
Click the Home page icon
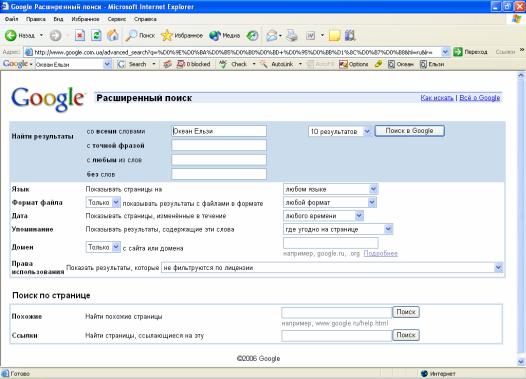(113, 35)
